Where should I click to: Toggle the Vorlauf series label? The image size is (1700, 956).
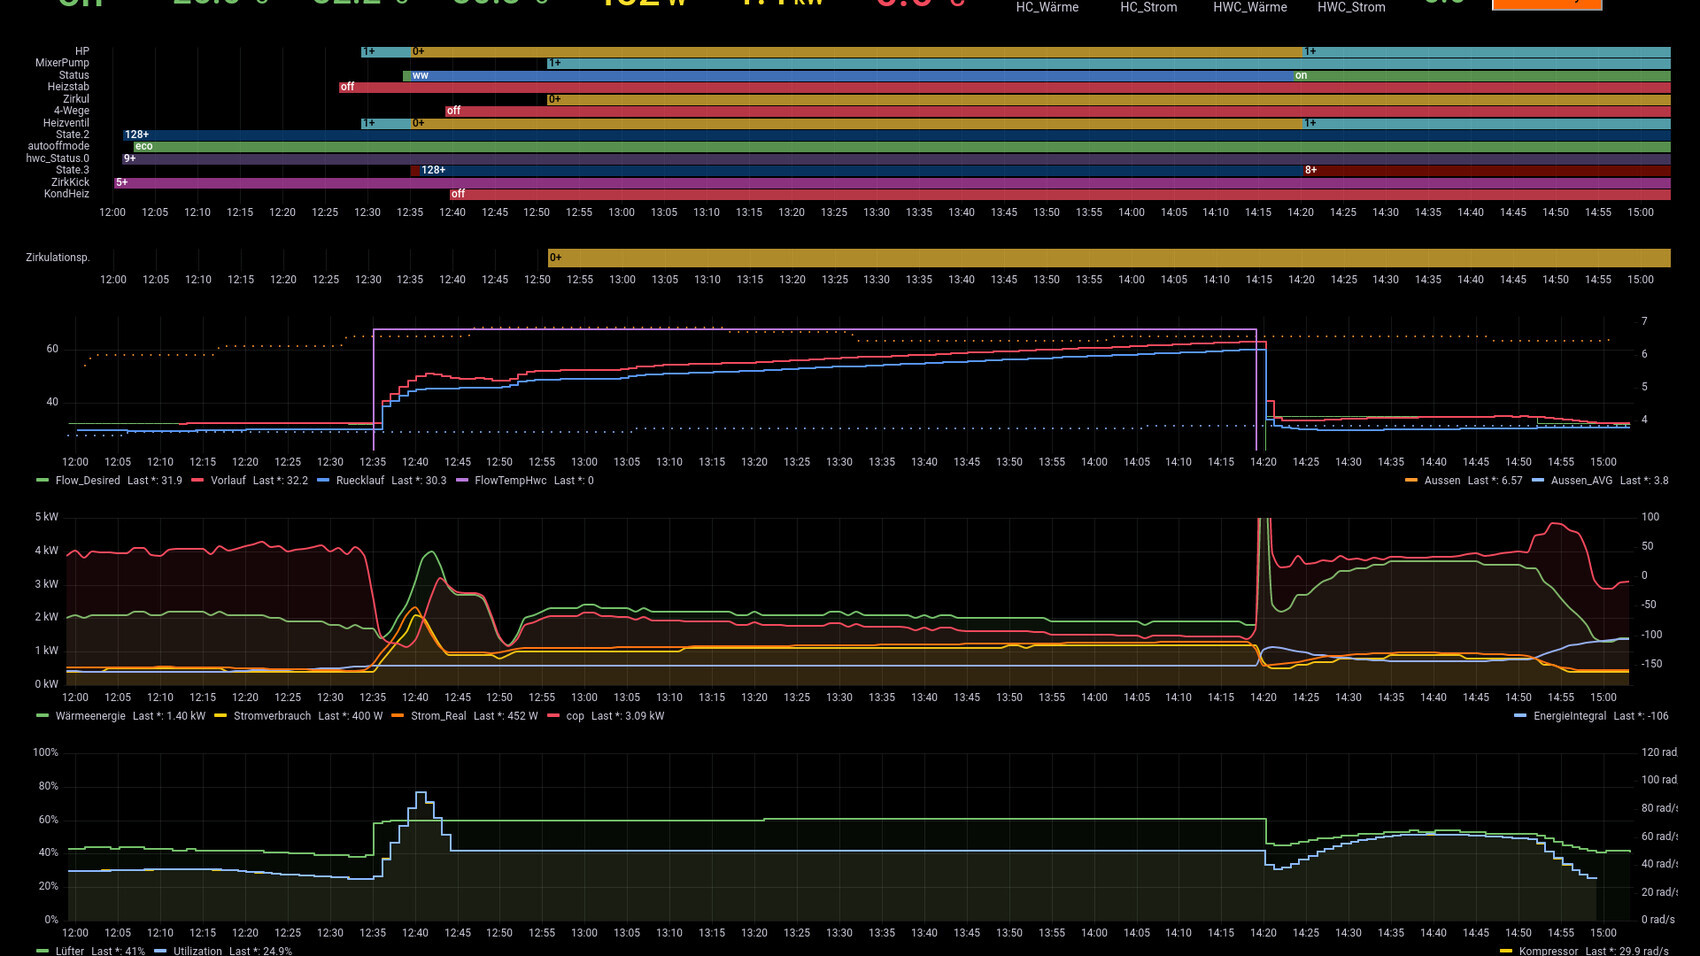(227, 481)
